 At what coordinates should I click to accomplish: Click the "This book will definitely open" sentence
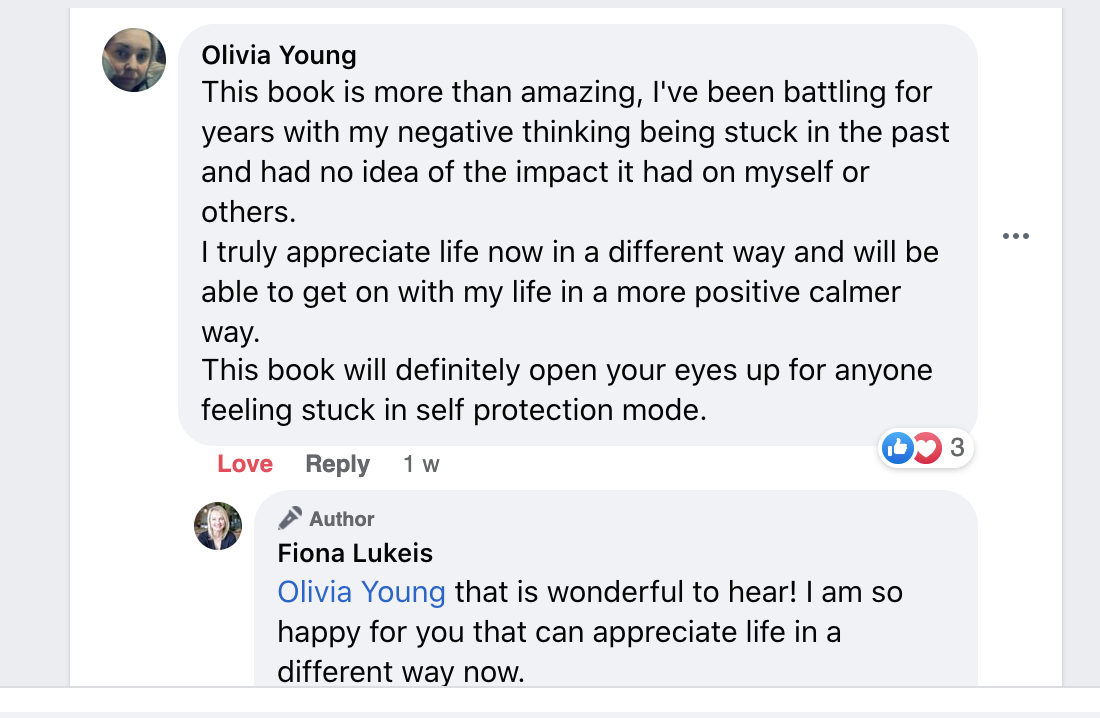point(567,370)
